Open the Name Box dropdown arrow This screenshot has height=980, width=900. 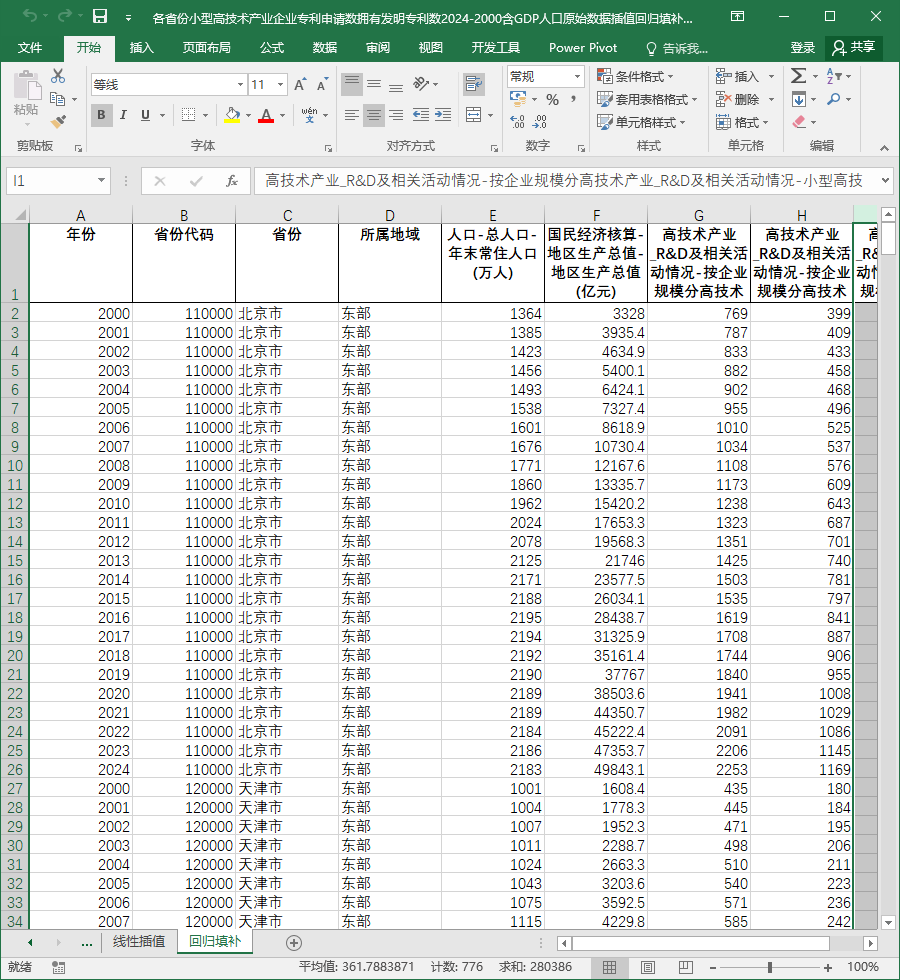pos(101,181)
